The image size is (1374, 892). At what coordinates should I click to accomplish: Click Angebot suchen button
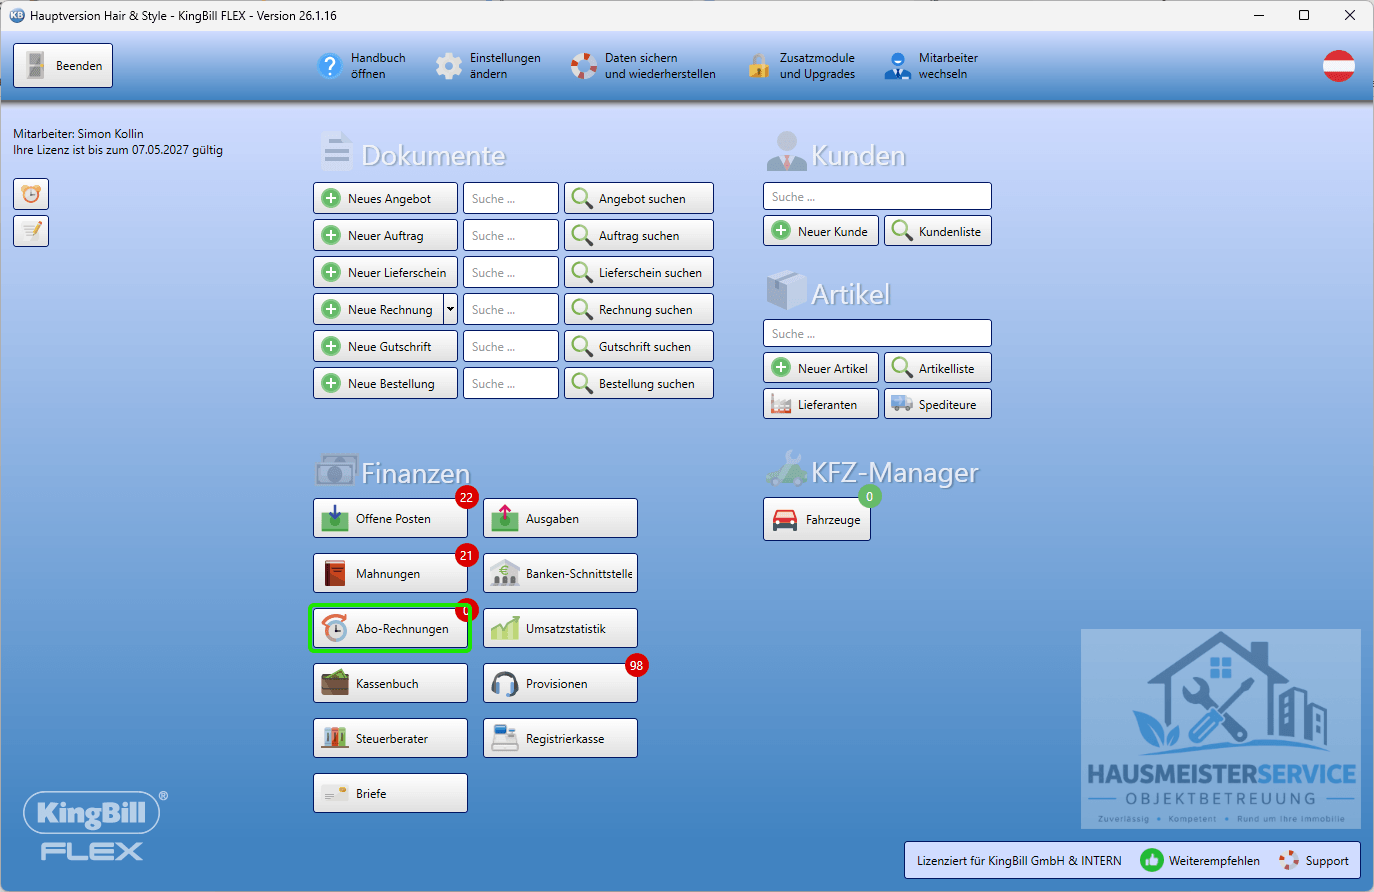coord(639,199)
